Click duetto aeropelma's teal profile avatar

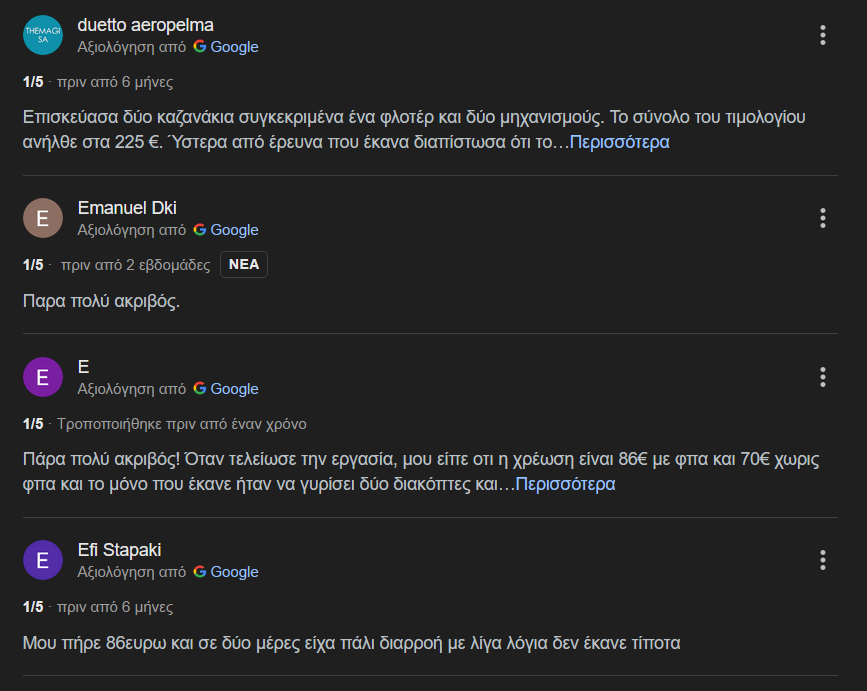[x=43, y=35]
